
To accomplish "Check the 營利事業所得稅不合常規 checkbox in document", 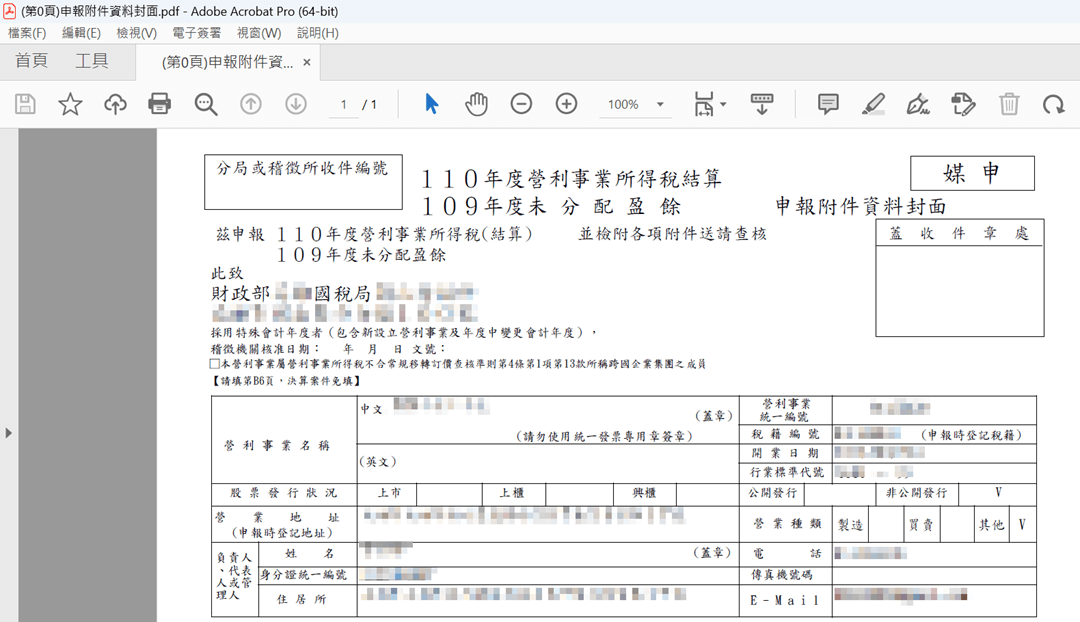I will pyautogui.click(x=215, y=364).
